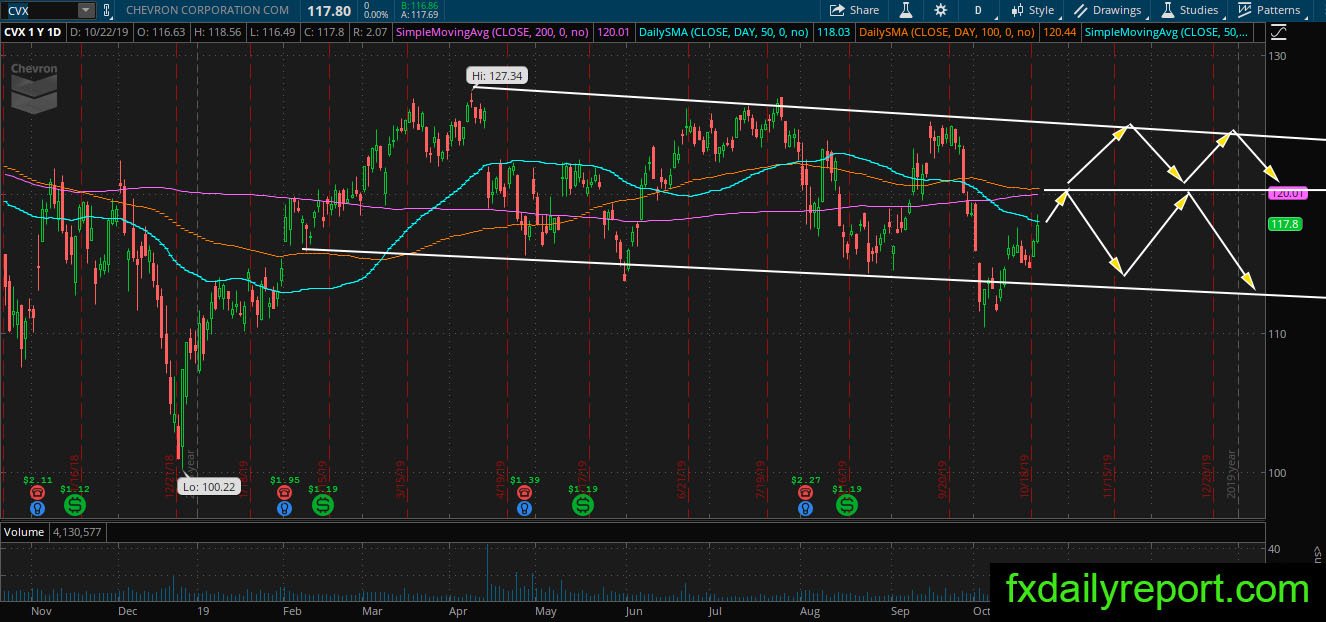Click the R: 2.07 range value
The image size is (1326, 622).
tap(369, 32)
